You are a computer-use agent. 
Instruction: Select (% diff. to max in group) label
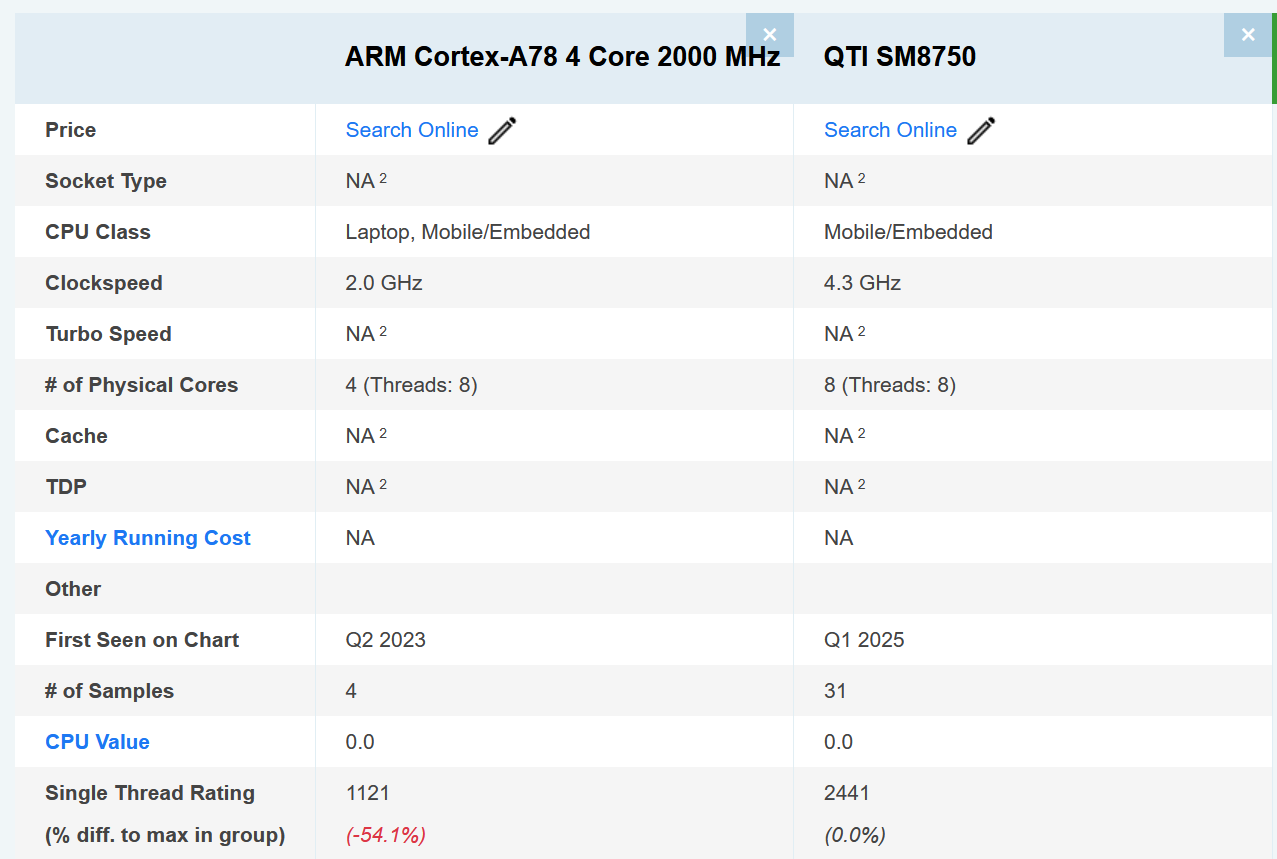pos(165,835)
